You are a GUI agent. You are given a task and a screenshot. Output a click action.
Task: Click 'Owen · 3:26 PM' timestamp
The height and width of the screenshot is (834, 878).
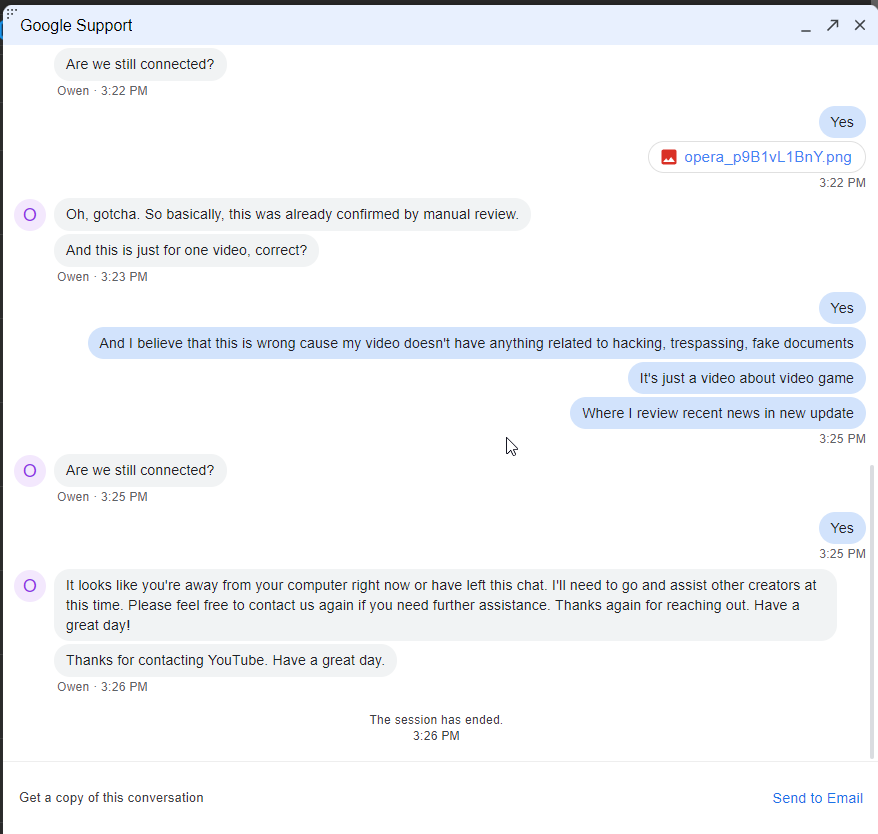102,687
